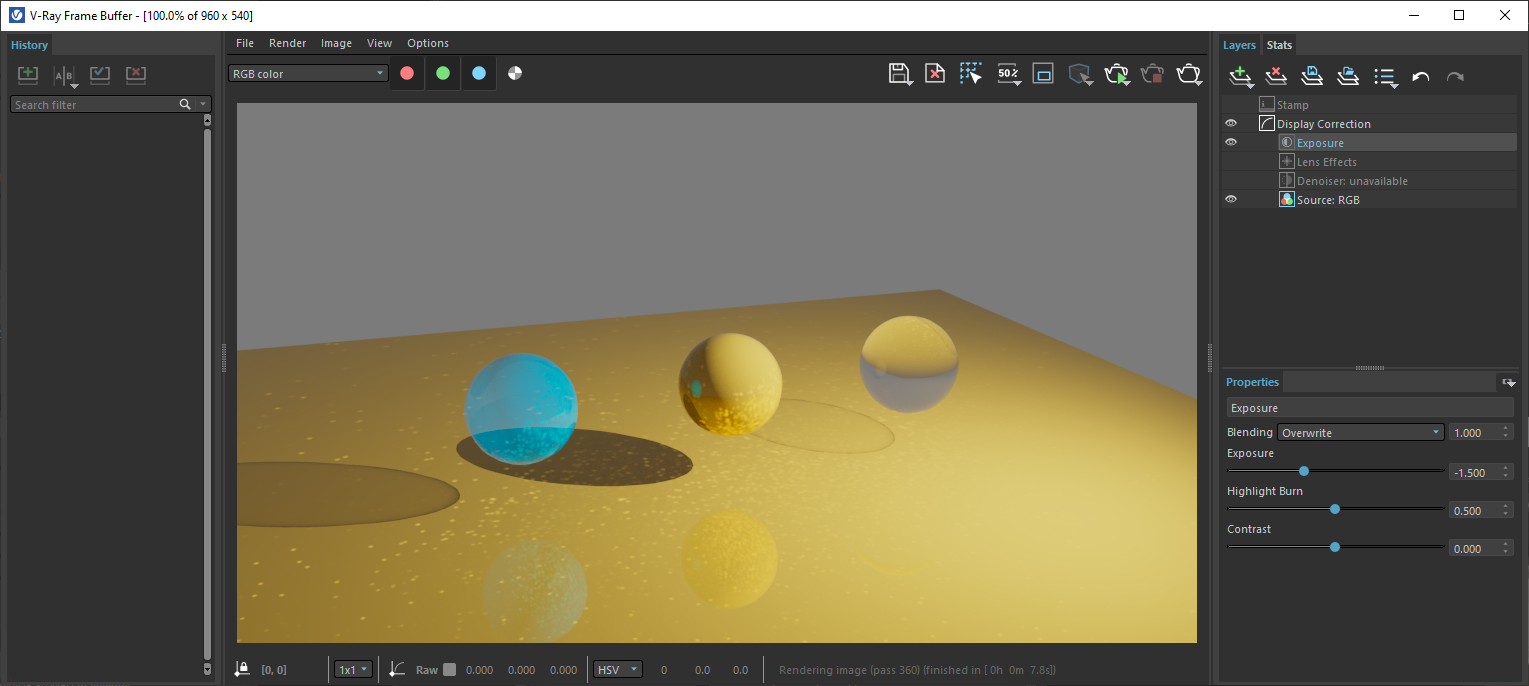Toggle the red channel display button
Viewport: 1529px width, 686px height.
407,73
